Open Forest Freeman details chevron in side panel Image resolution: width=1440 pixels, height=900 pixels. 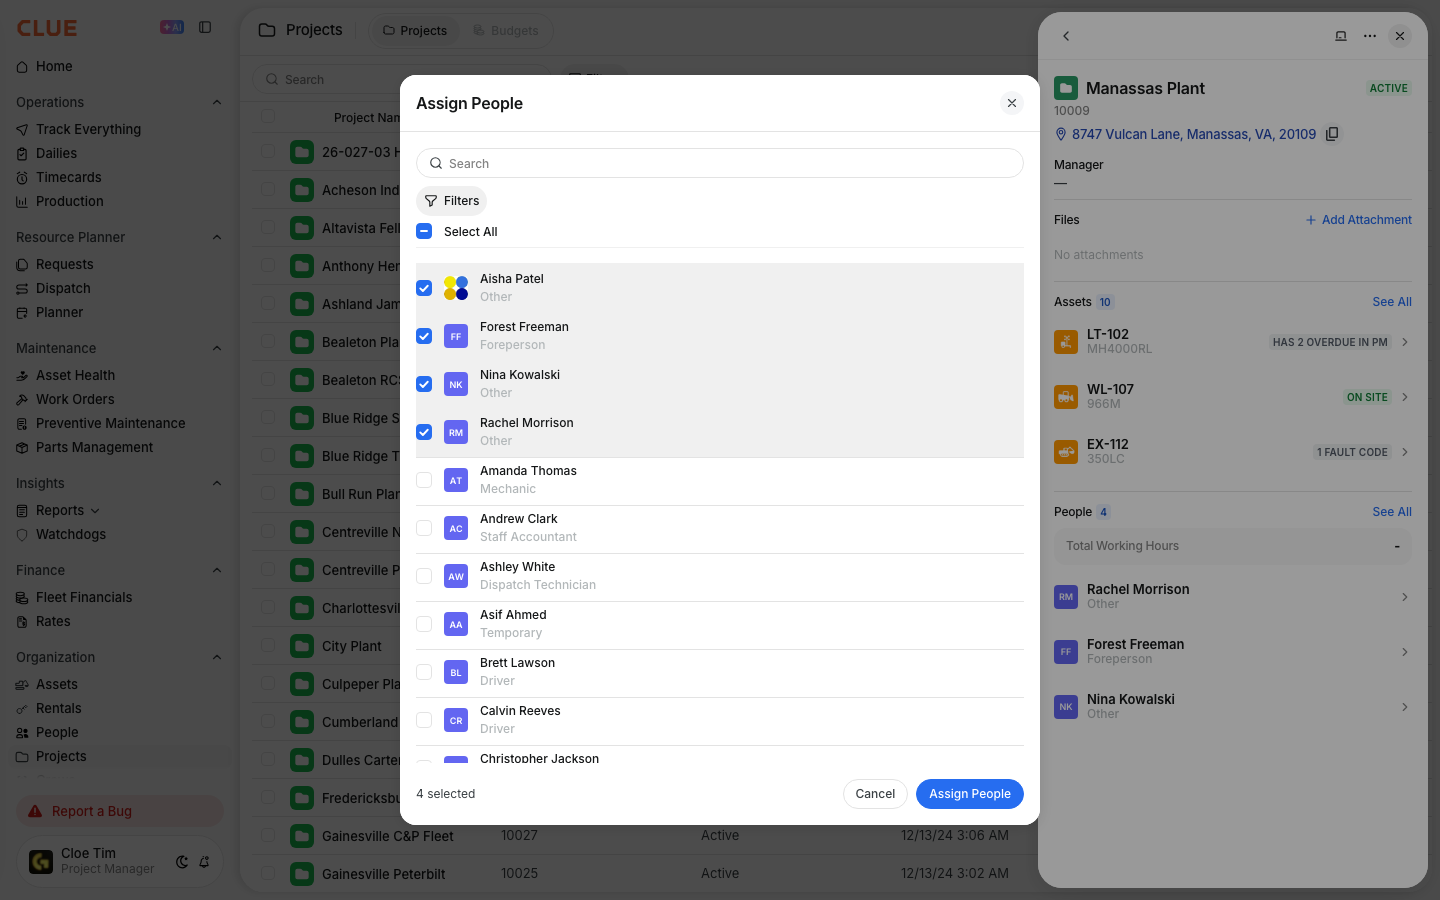click(x=1405, y=652)
